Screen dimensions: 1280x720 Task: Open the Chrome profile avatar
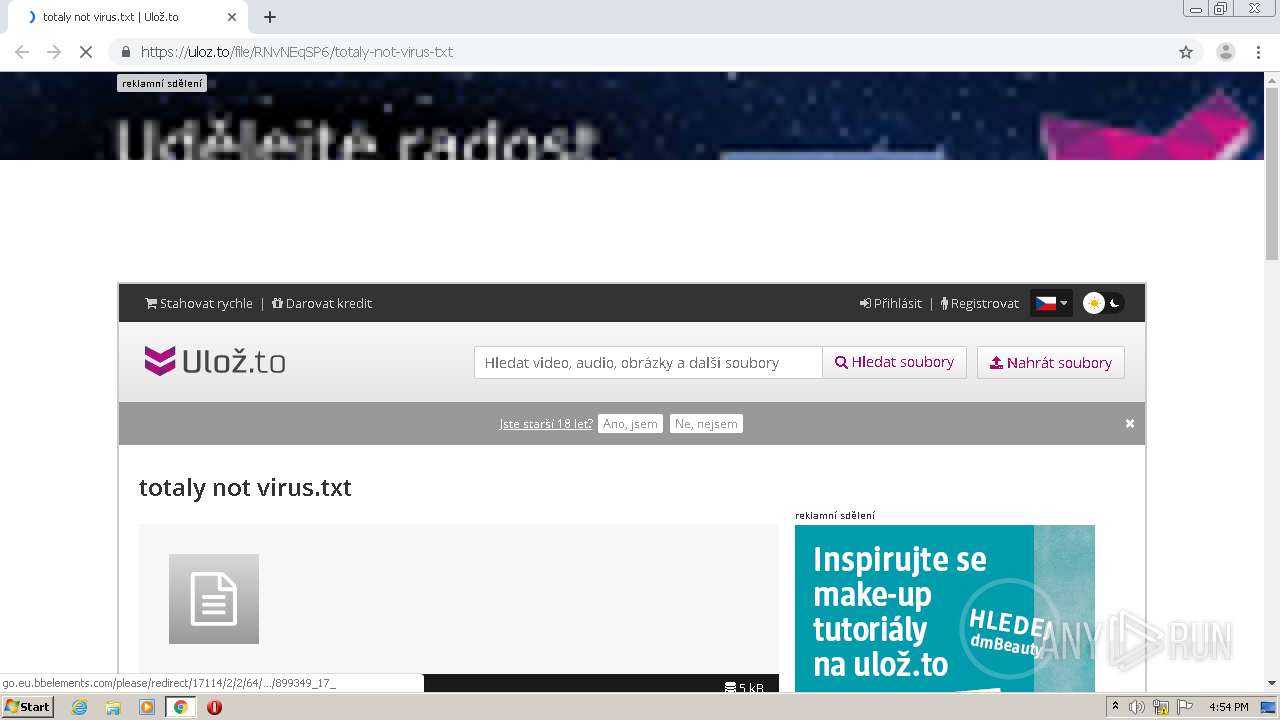[x=1226, y=52]
